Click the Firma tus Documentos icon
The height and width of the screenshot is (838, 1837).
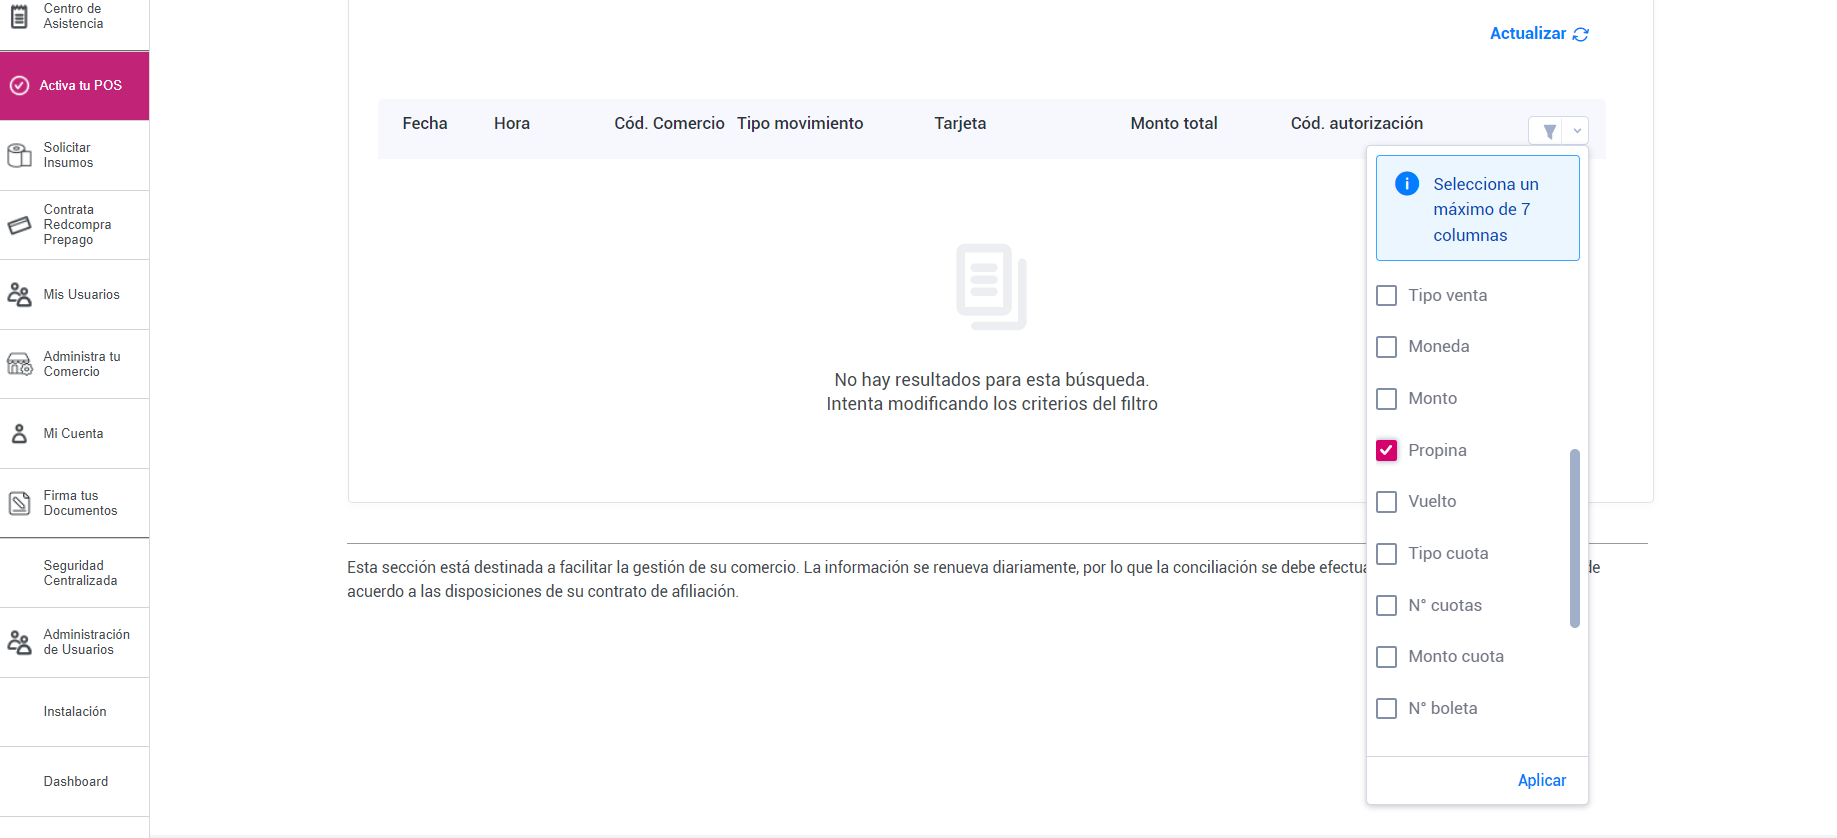pos(19,503)
